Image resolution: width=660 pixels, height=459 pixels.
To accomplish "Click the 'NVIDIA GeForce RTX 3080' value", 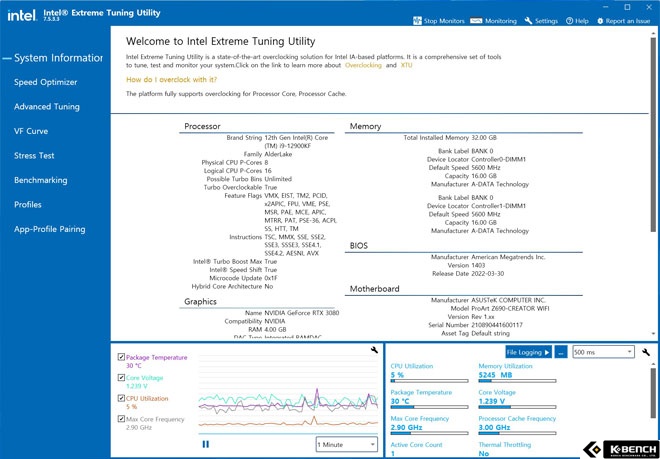I will [302, 313].
